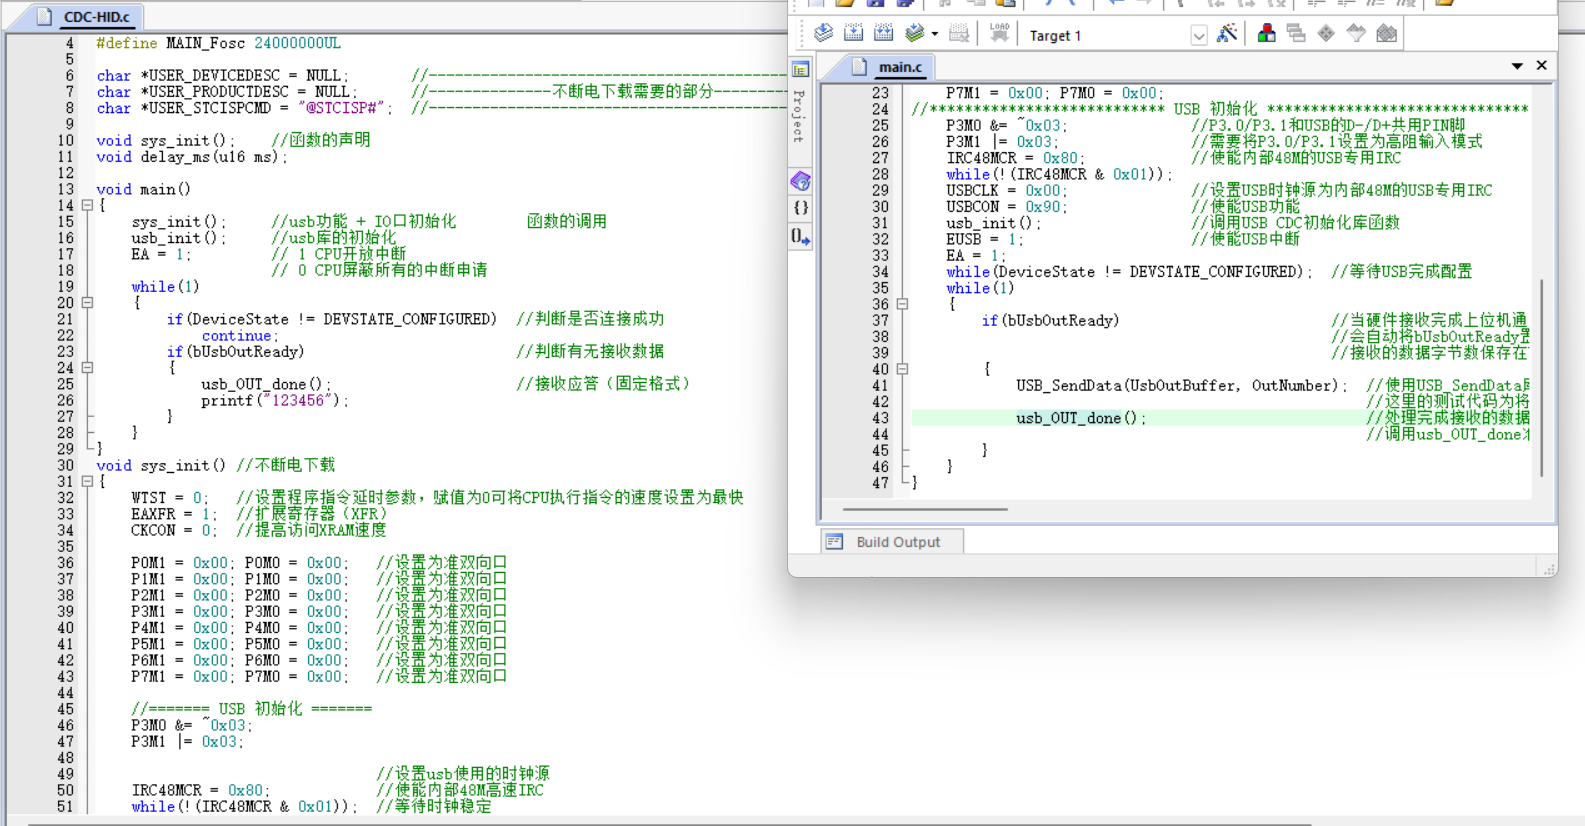Open the Templates panel sidebar icon
Screen dimensions: 1585x826
pos(800,237)
